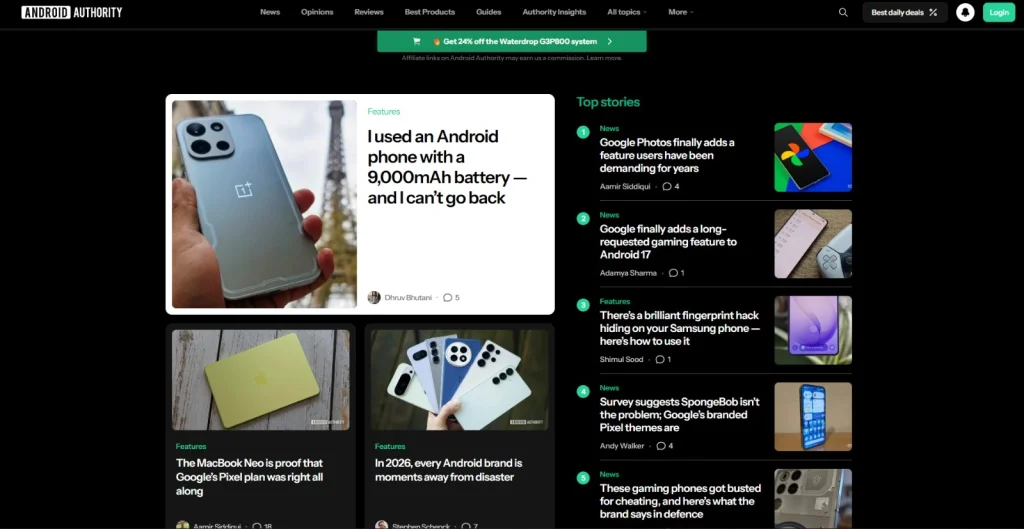The width and height of the screenshot is (1024, 529).
Task: Click the Best daily deals button
Action: (904, 12)
